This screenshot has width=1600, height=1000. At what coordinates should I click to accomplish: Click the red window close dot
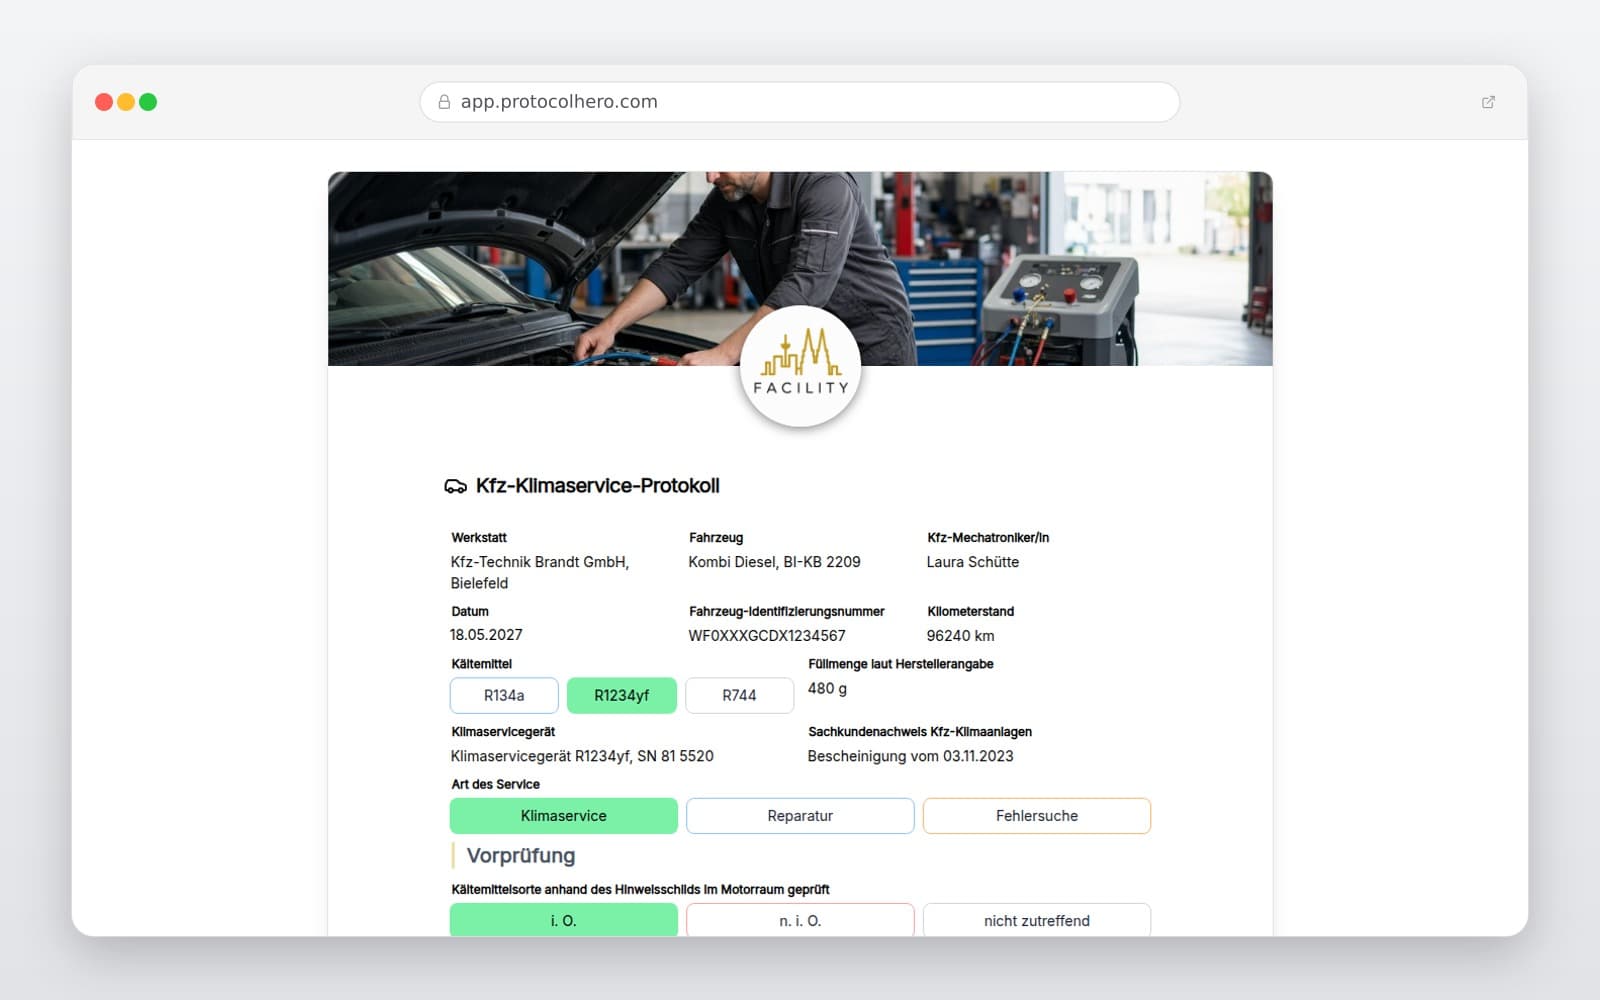[x=104, y=102]
